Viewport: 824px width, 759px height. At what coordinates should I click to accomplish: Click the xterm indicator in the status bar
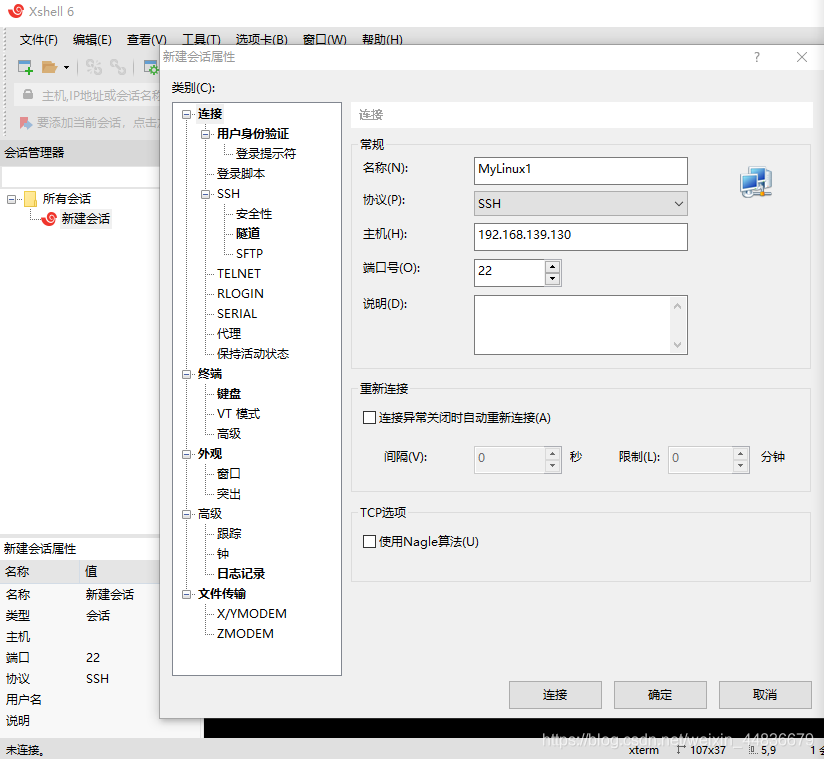click(x=643, y=750)
